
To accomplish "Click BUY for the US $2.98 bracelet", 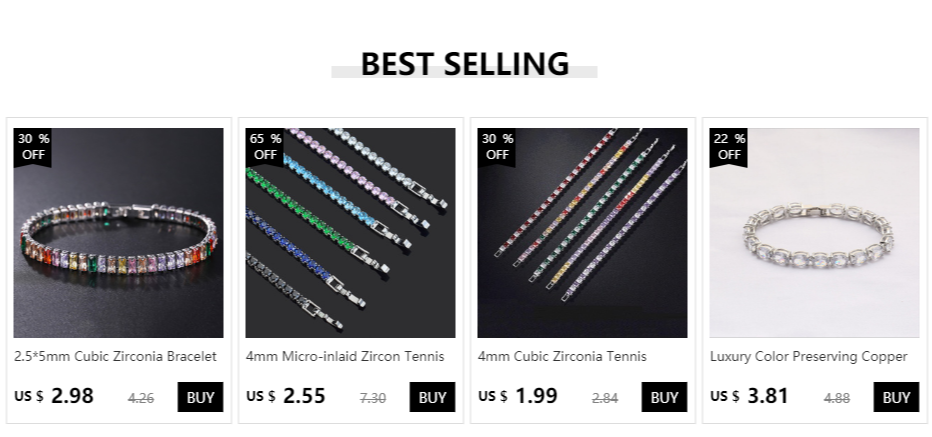I will pyautogui.click(x=200, y=397).
